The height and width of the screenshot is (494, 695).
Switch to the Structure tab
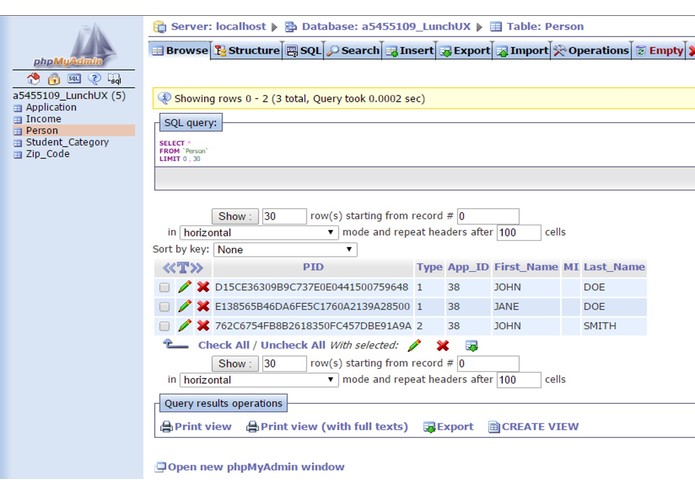tap(247, 51)
